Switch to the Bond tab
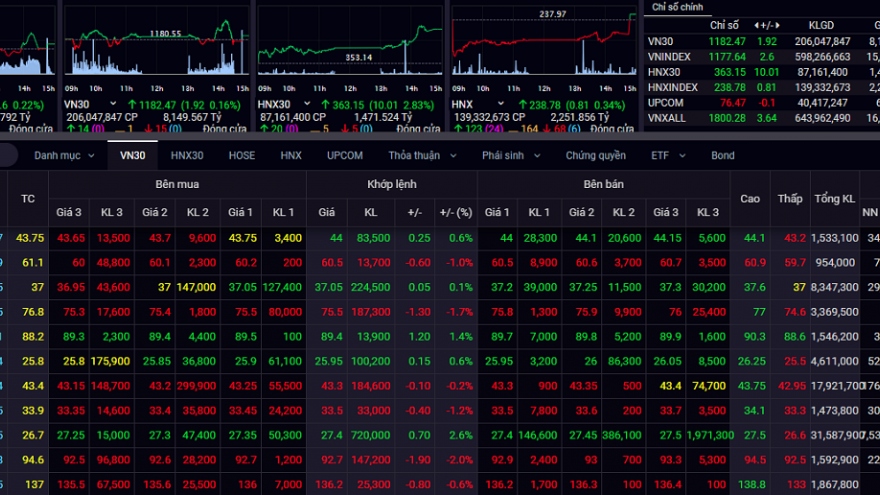Screen dimensions: 880x495 coord(722,156)
